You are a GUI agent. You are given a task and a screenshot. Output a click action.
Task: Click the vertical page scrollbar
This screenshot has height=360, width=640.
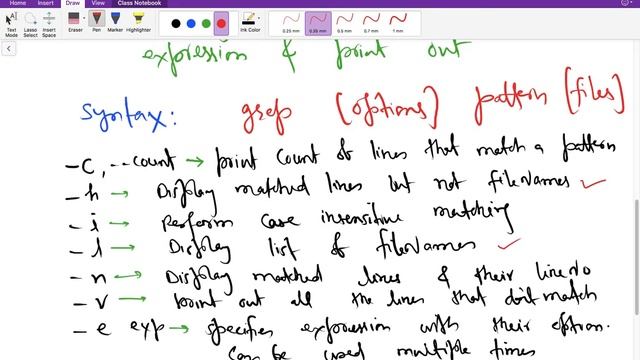637,257
